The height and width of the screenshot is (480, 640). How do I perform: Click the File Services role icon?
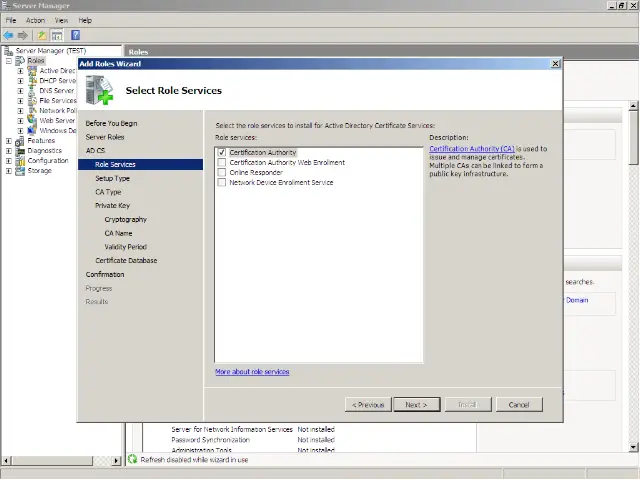pyautogui.click(x=32, y=100)
